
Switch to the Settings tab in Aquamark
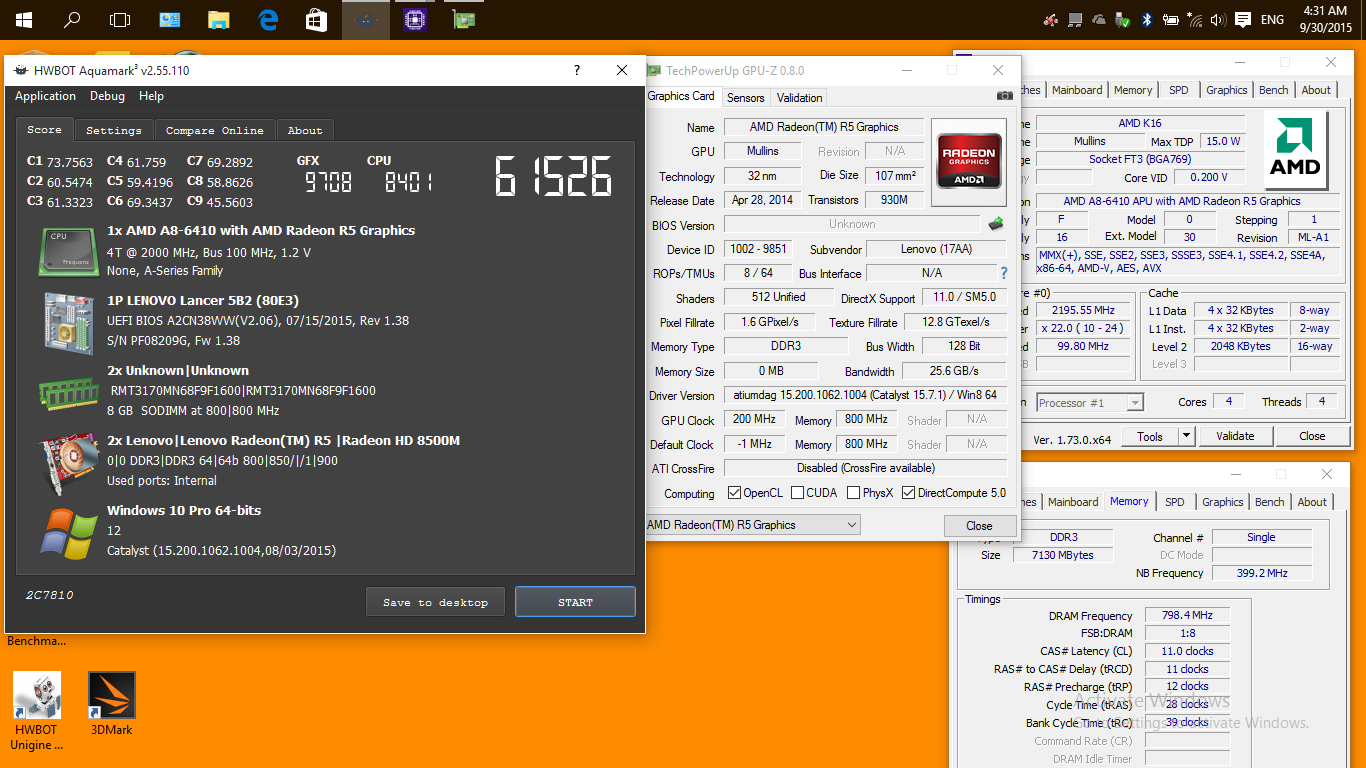(x=114, y=131)
